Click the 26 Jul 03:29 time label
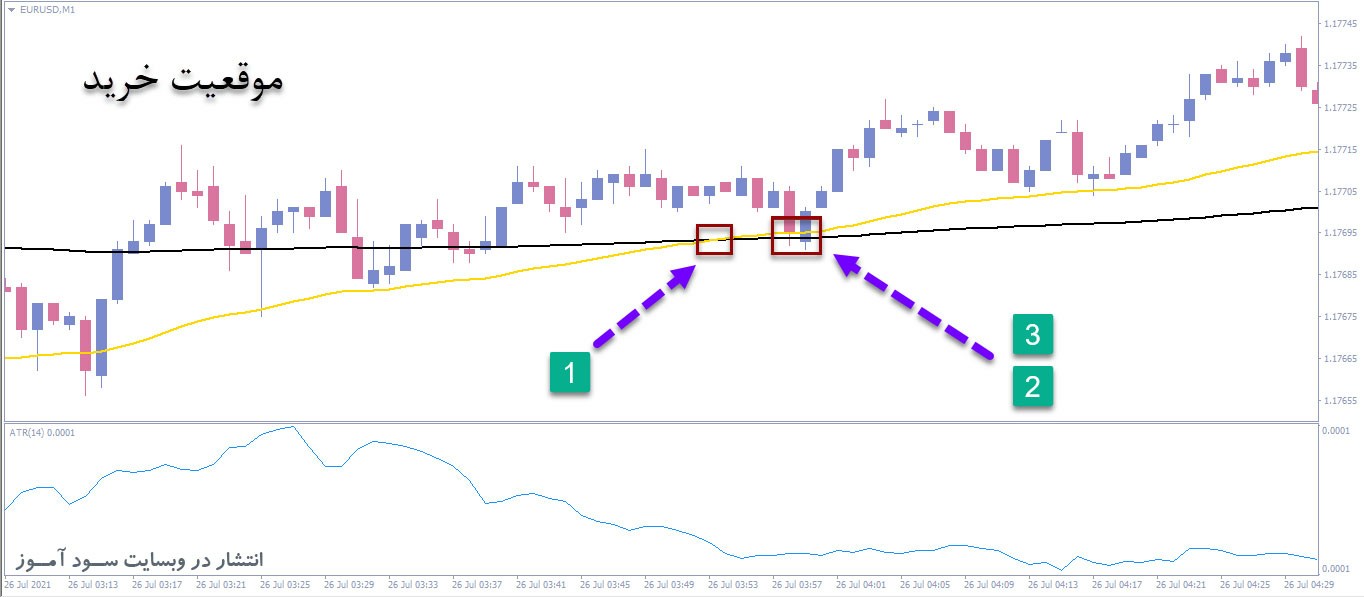 [349, 585]
